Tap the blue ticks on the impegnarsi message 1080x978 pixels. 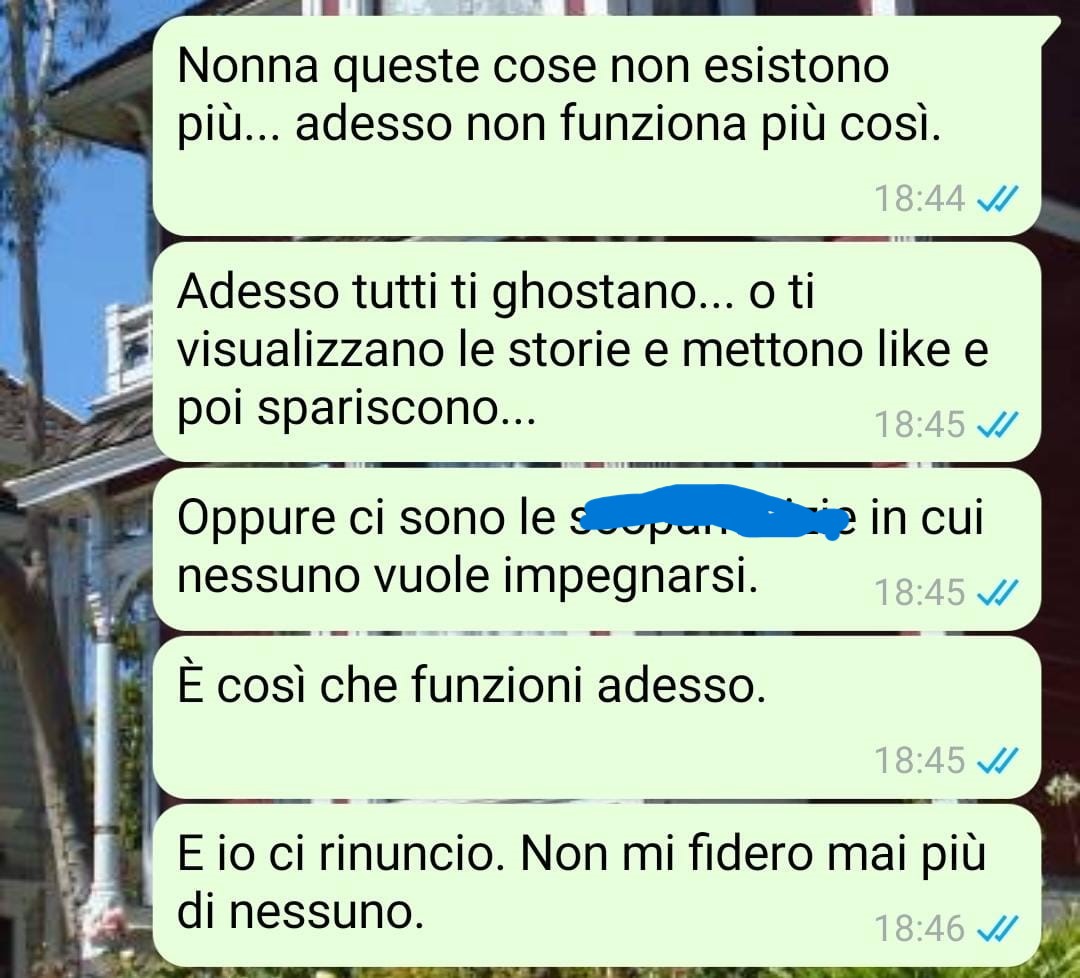pyautogui.click(x=997, y=592)
